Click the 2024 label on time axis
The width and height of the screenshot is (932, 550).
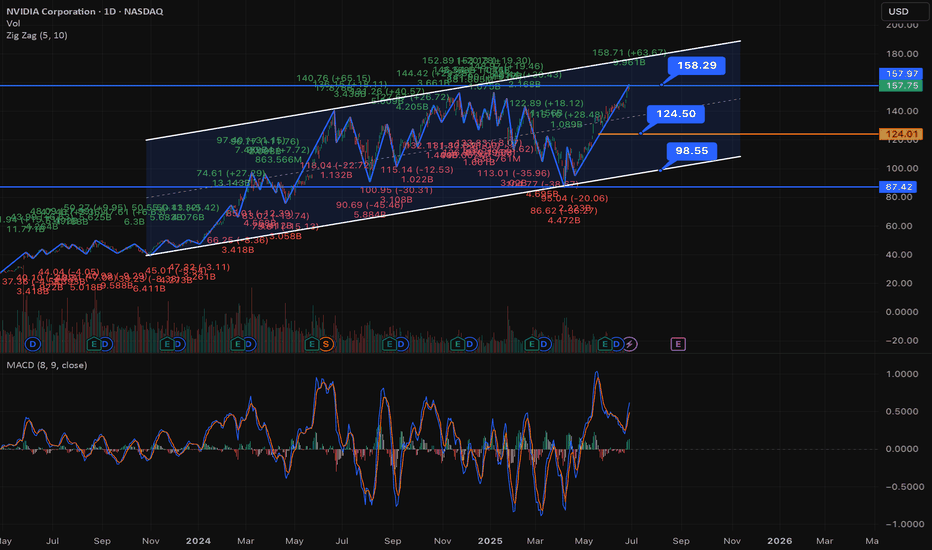198,541
